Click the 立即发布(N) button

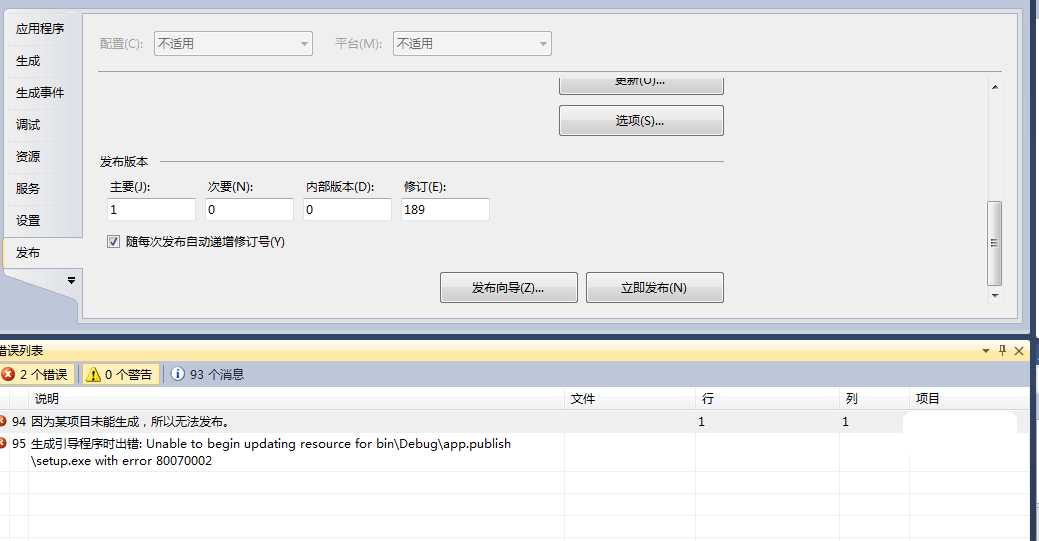(654, 288)
